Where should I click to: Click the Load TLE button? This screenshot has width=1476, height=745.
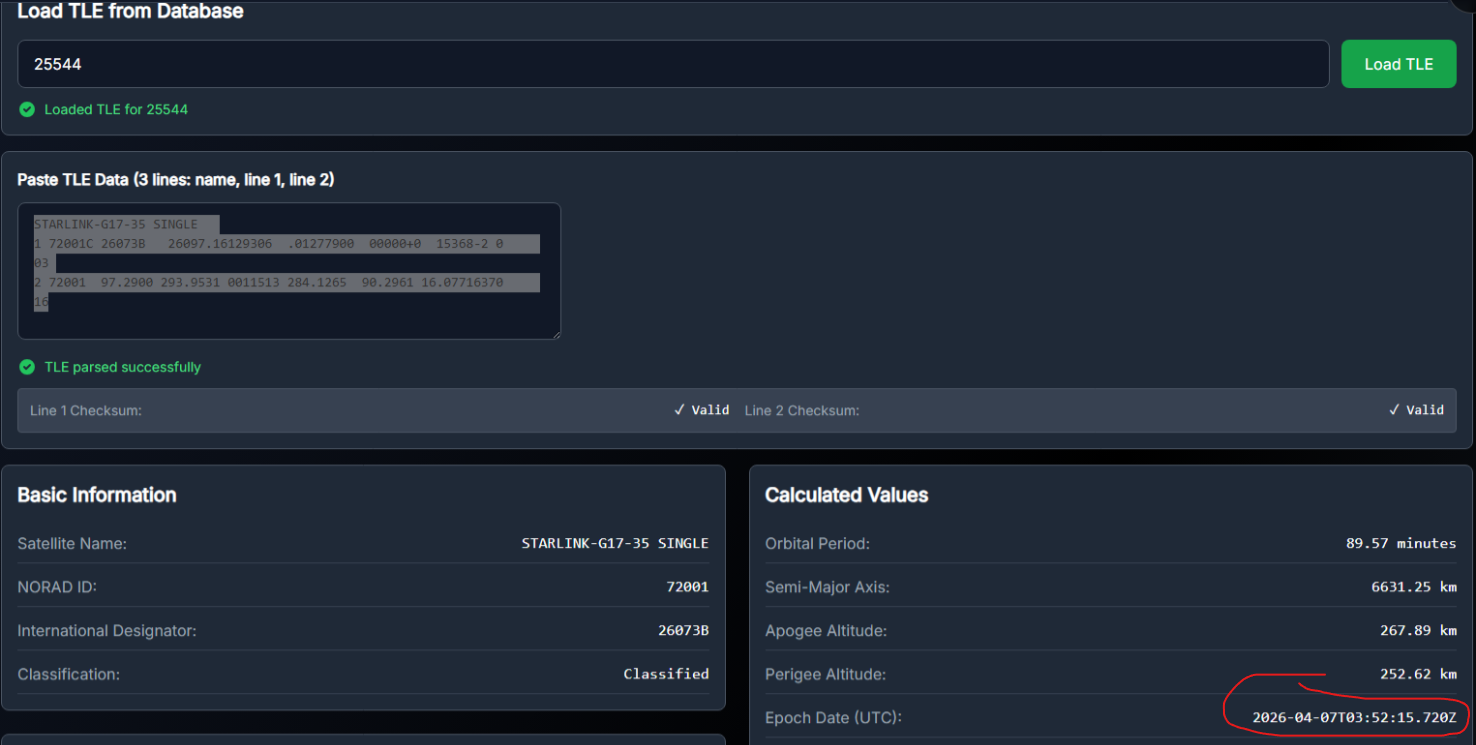click(x=1398, y=64)
